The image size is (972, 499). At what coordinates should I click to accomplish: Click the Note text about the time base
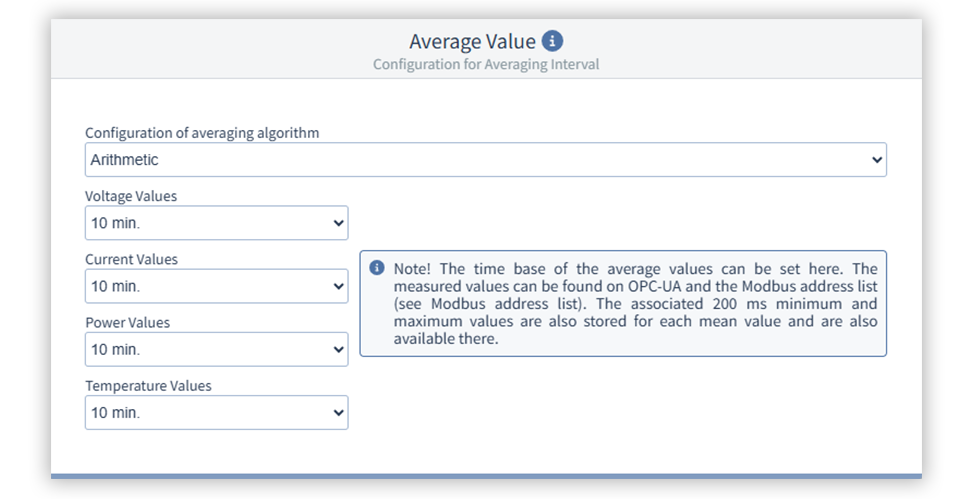pyautogui.click(x=635, y=304)
